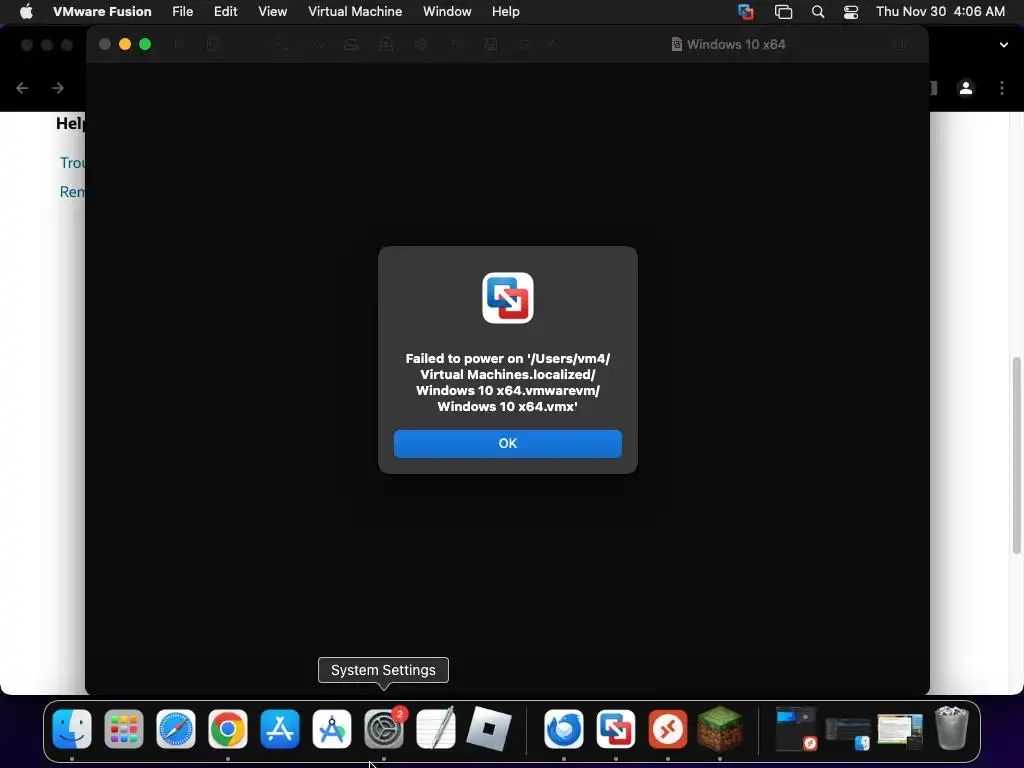
Task: Click the document icon beside Windows 10 x64 title
Action: click(x=677, y=44)
